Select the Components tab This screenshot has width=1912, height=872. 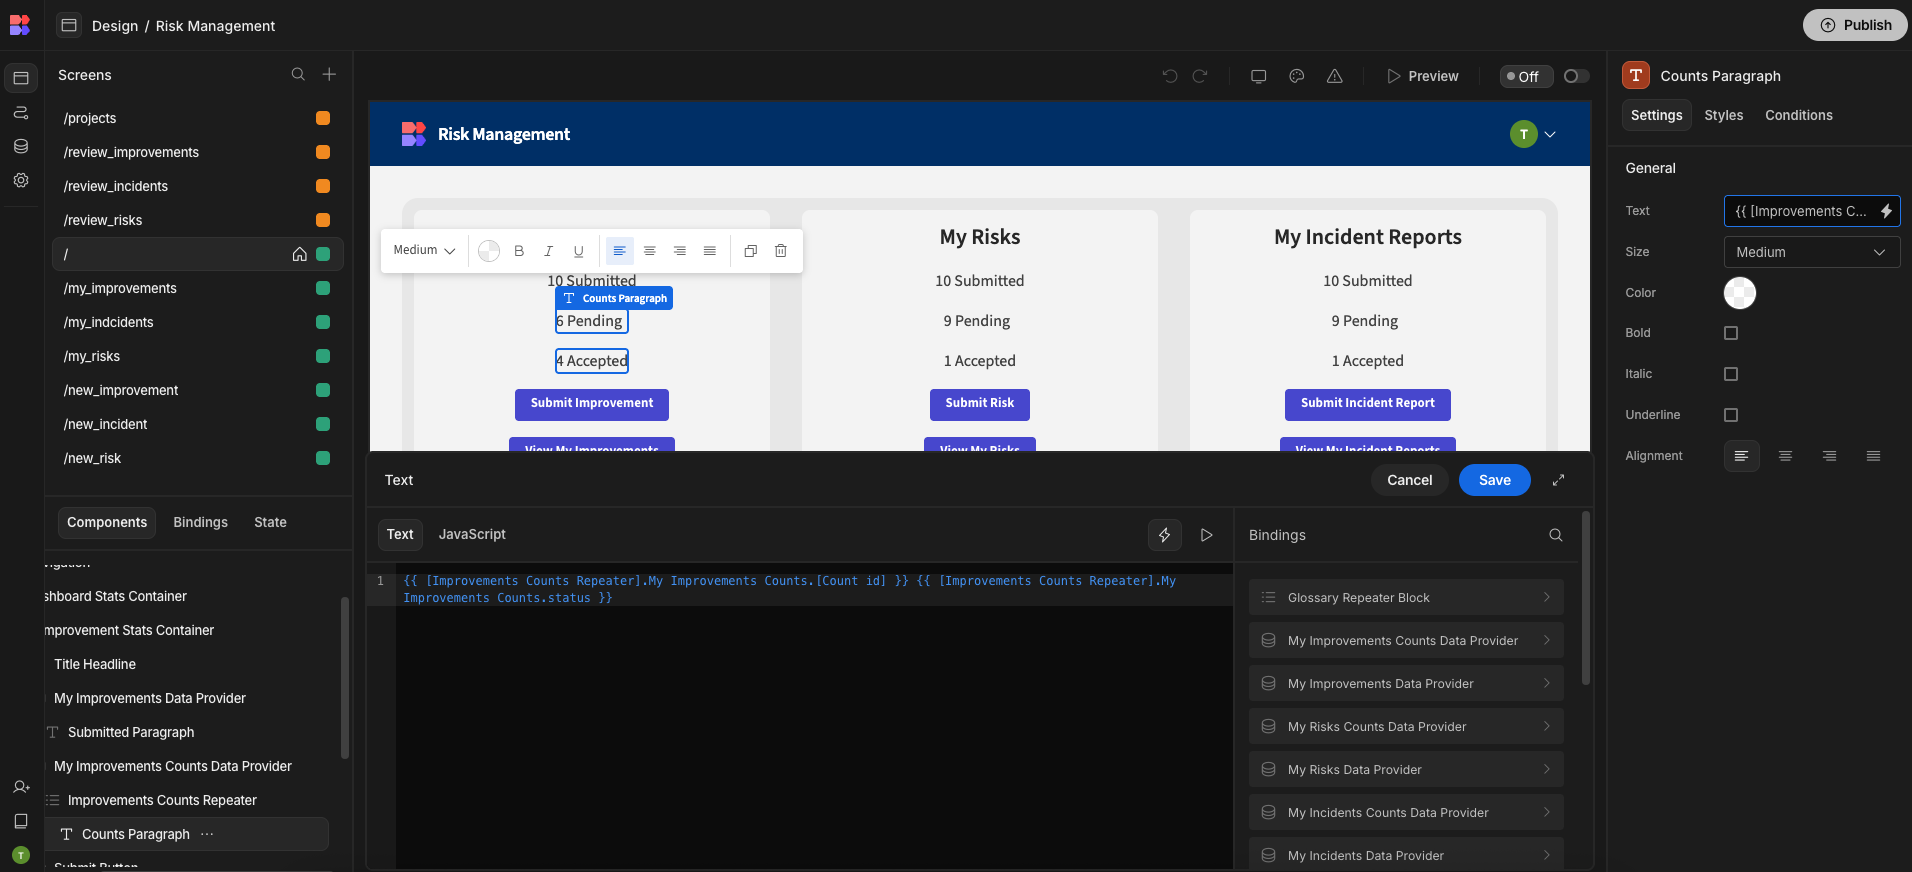(x=107, y=522)
